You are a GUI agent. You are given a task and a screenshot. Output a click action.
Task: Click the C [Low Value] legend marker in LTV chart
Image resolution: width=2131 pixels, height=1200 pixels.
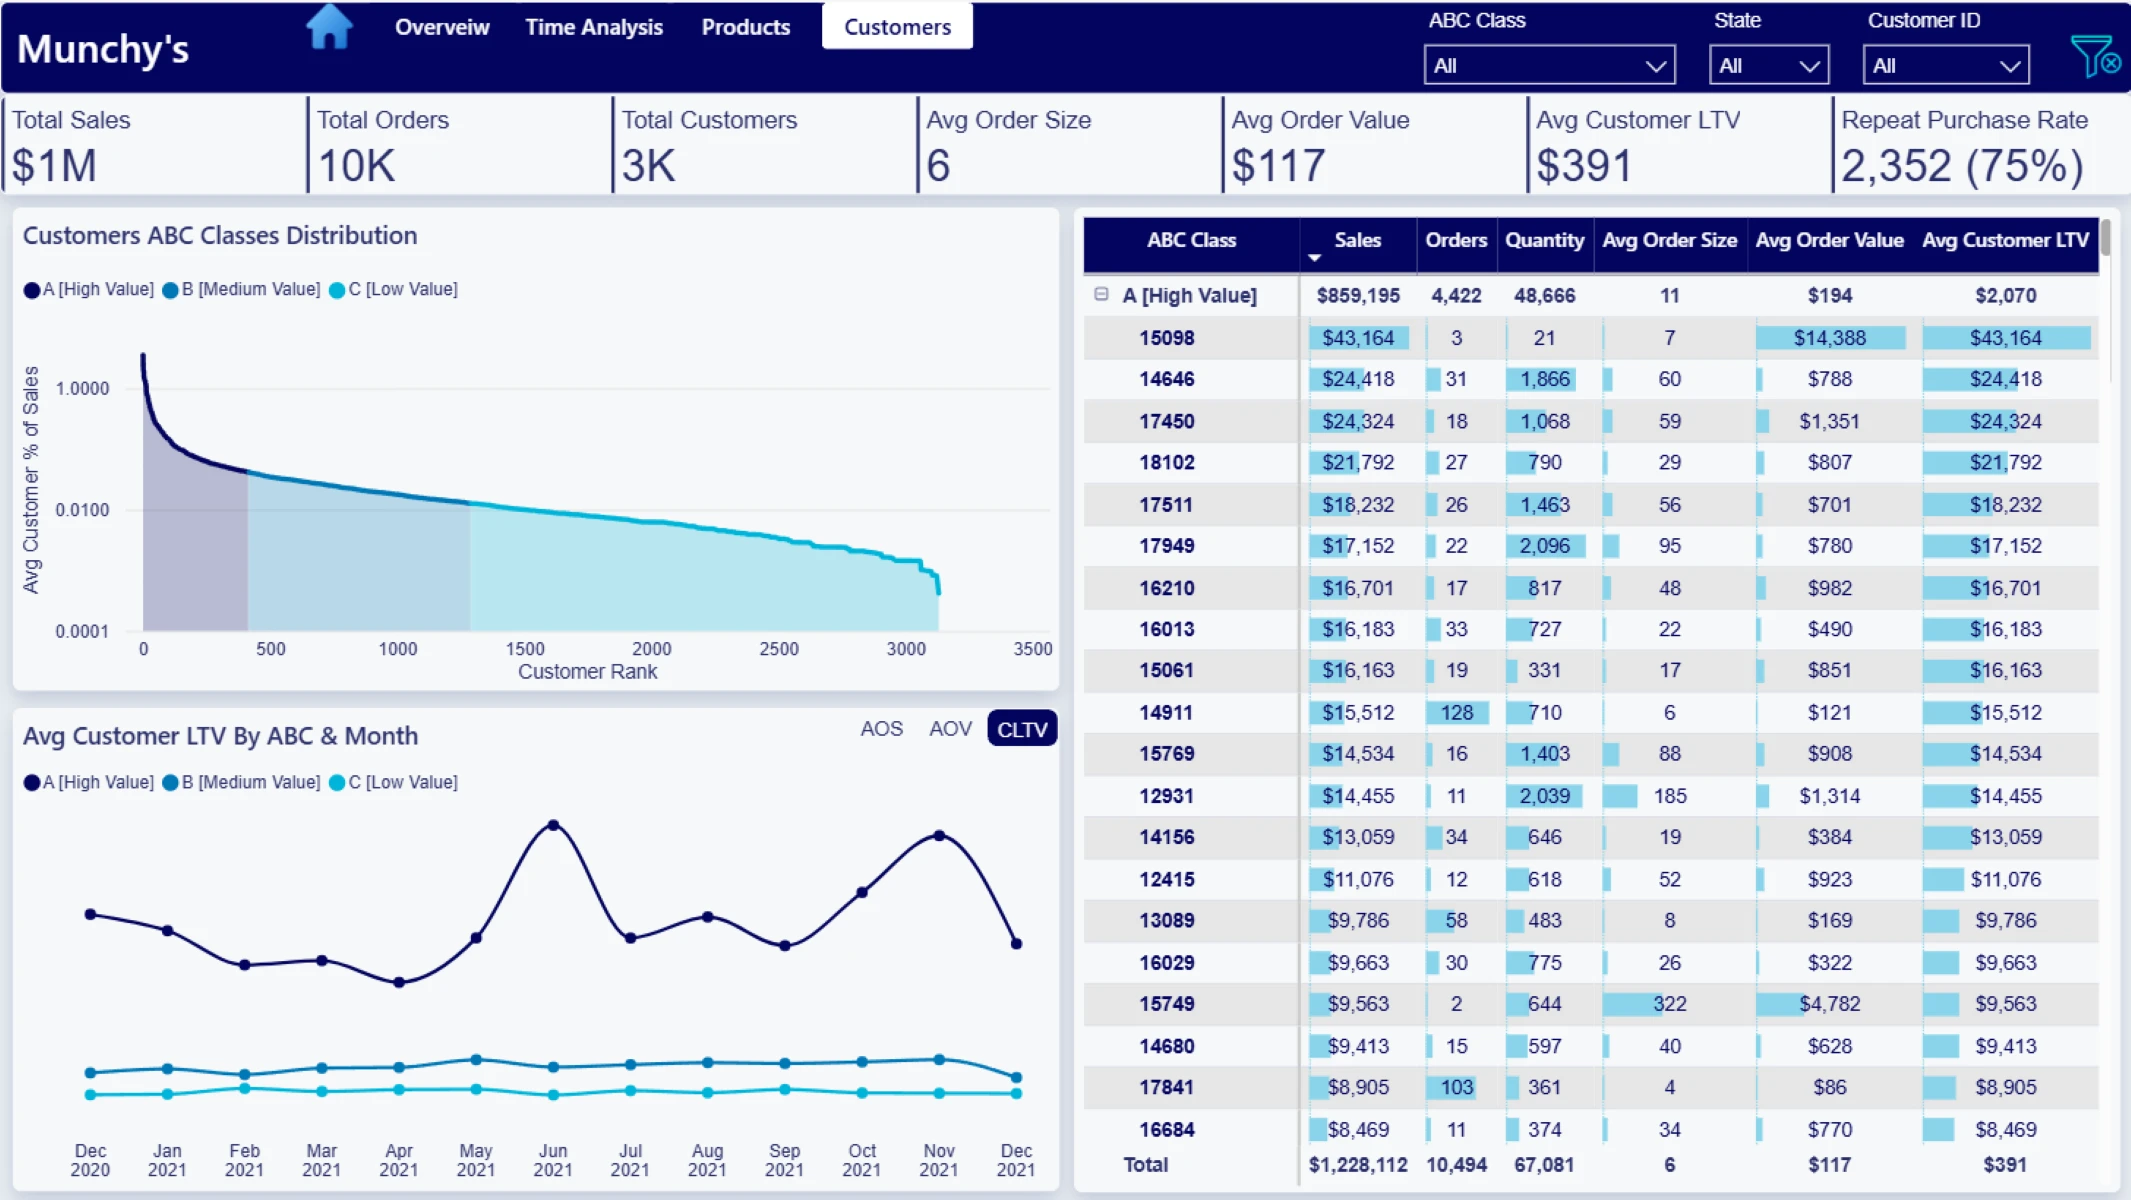coord(337,783)
